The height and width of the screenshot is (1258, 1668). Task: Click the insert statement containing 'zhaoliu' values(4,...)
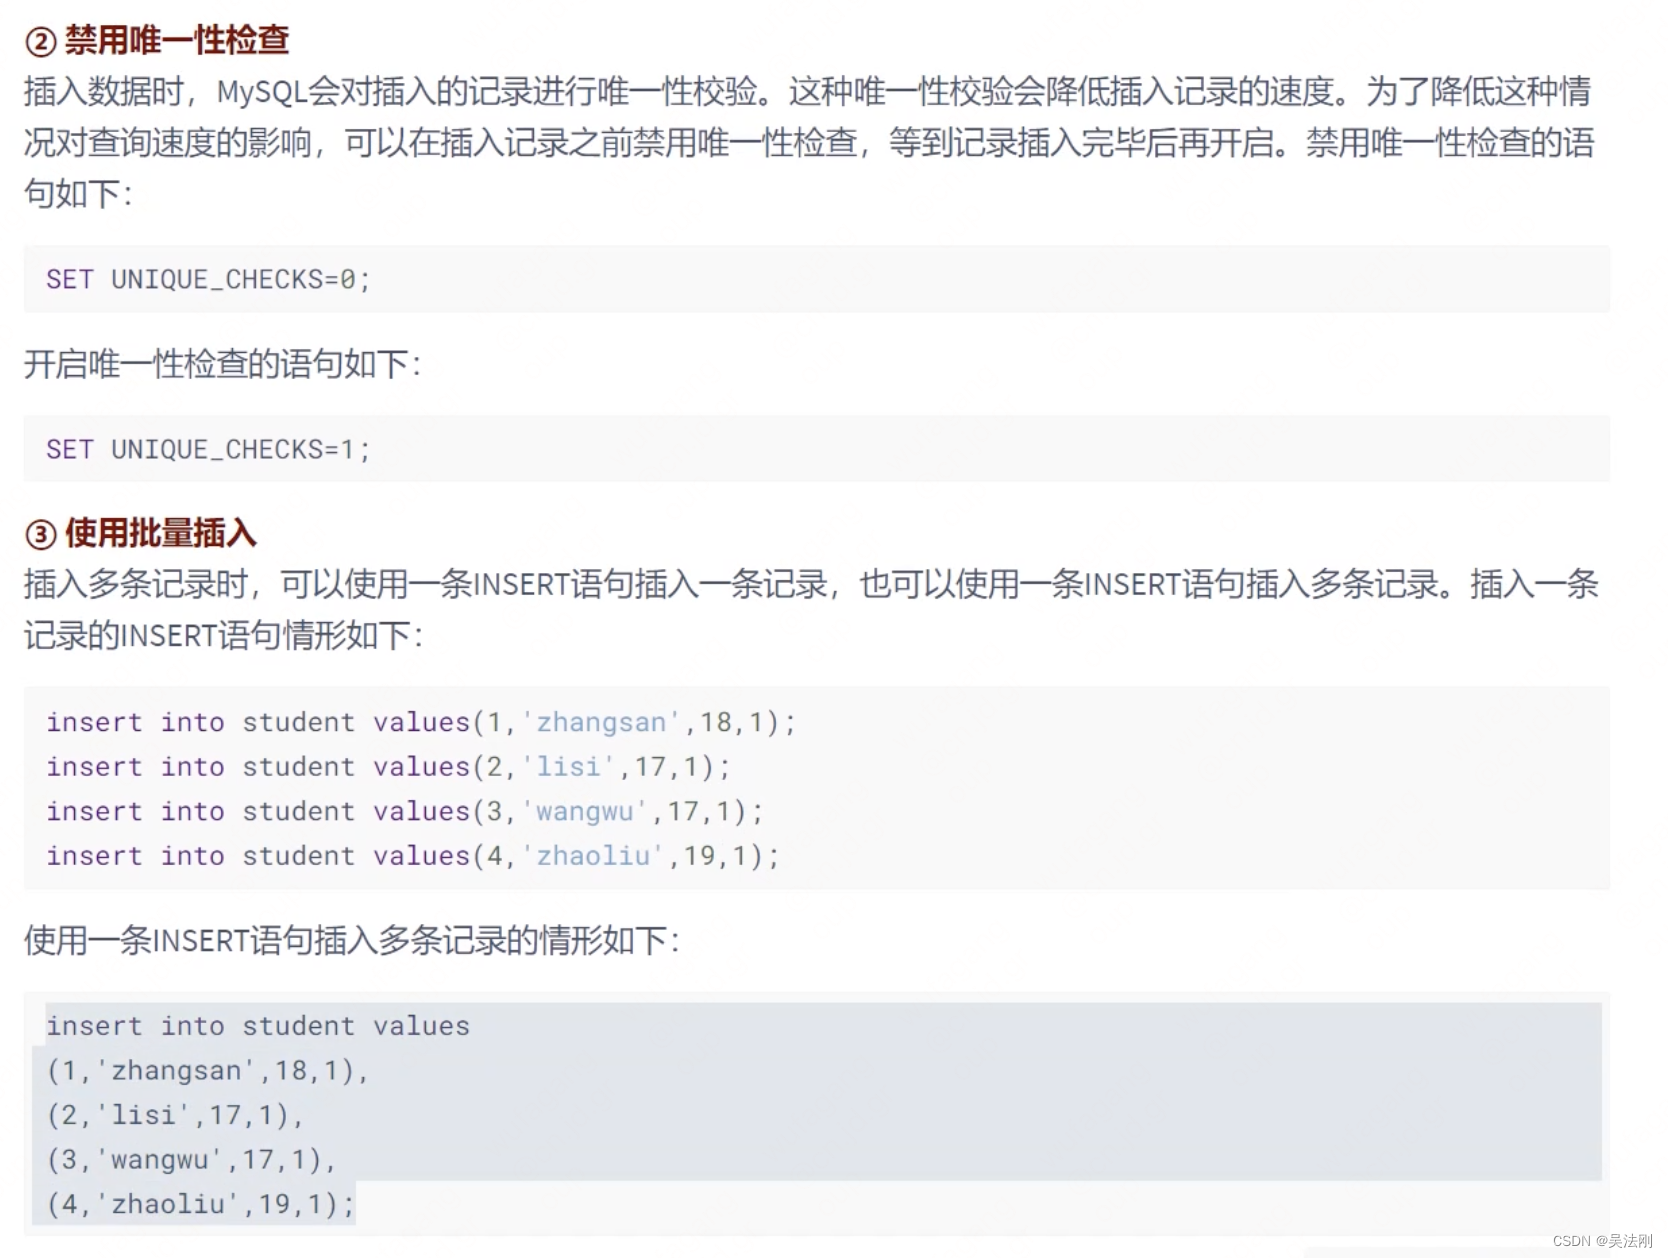[413, 856]
